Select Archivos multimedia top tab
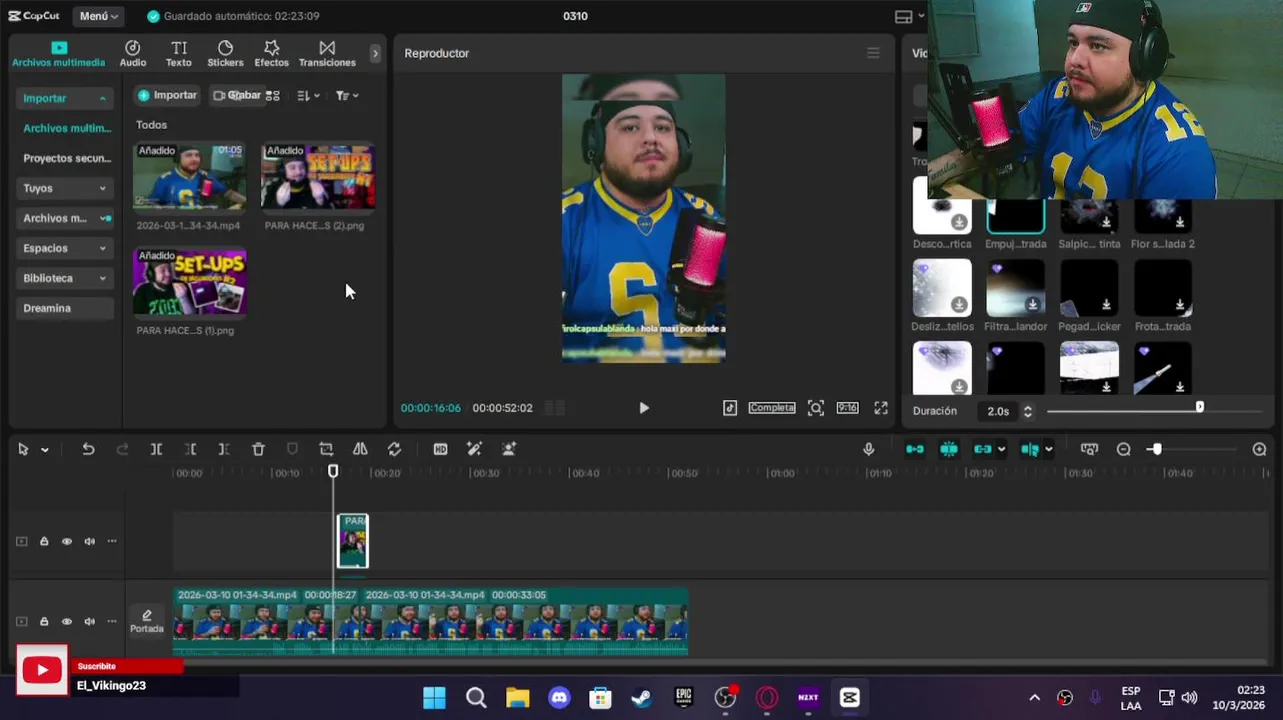This screenshot has height=720, width=1283. click(58, 54)
